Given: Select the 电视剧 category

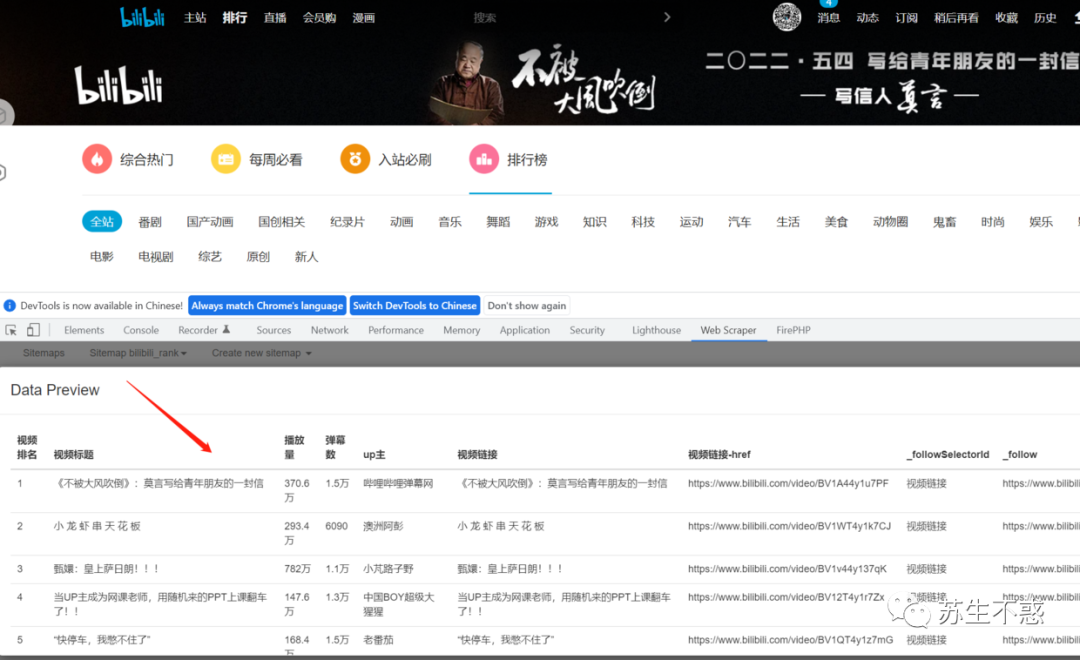Looking at the screenshot, I should coord(156,256).
